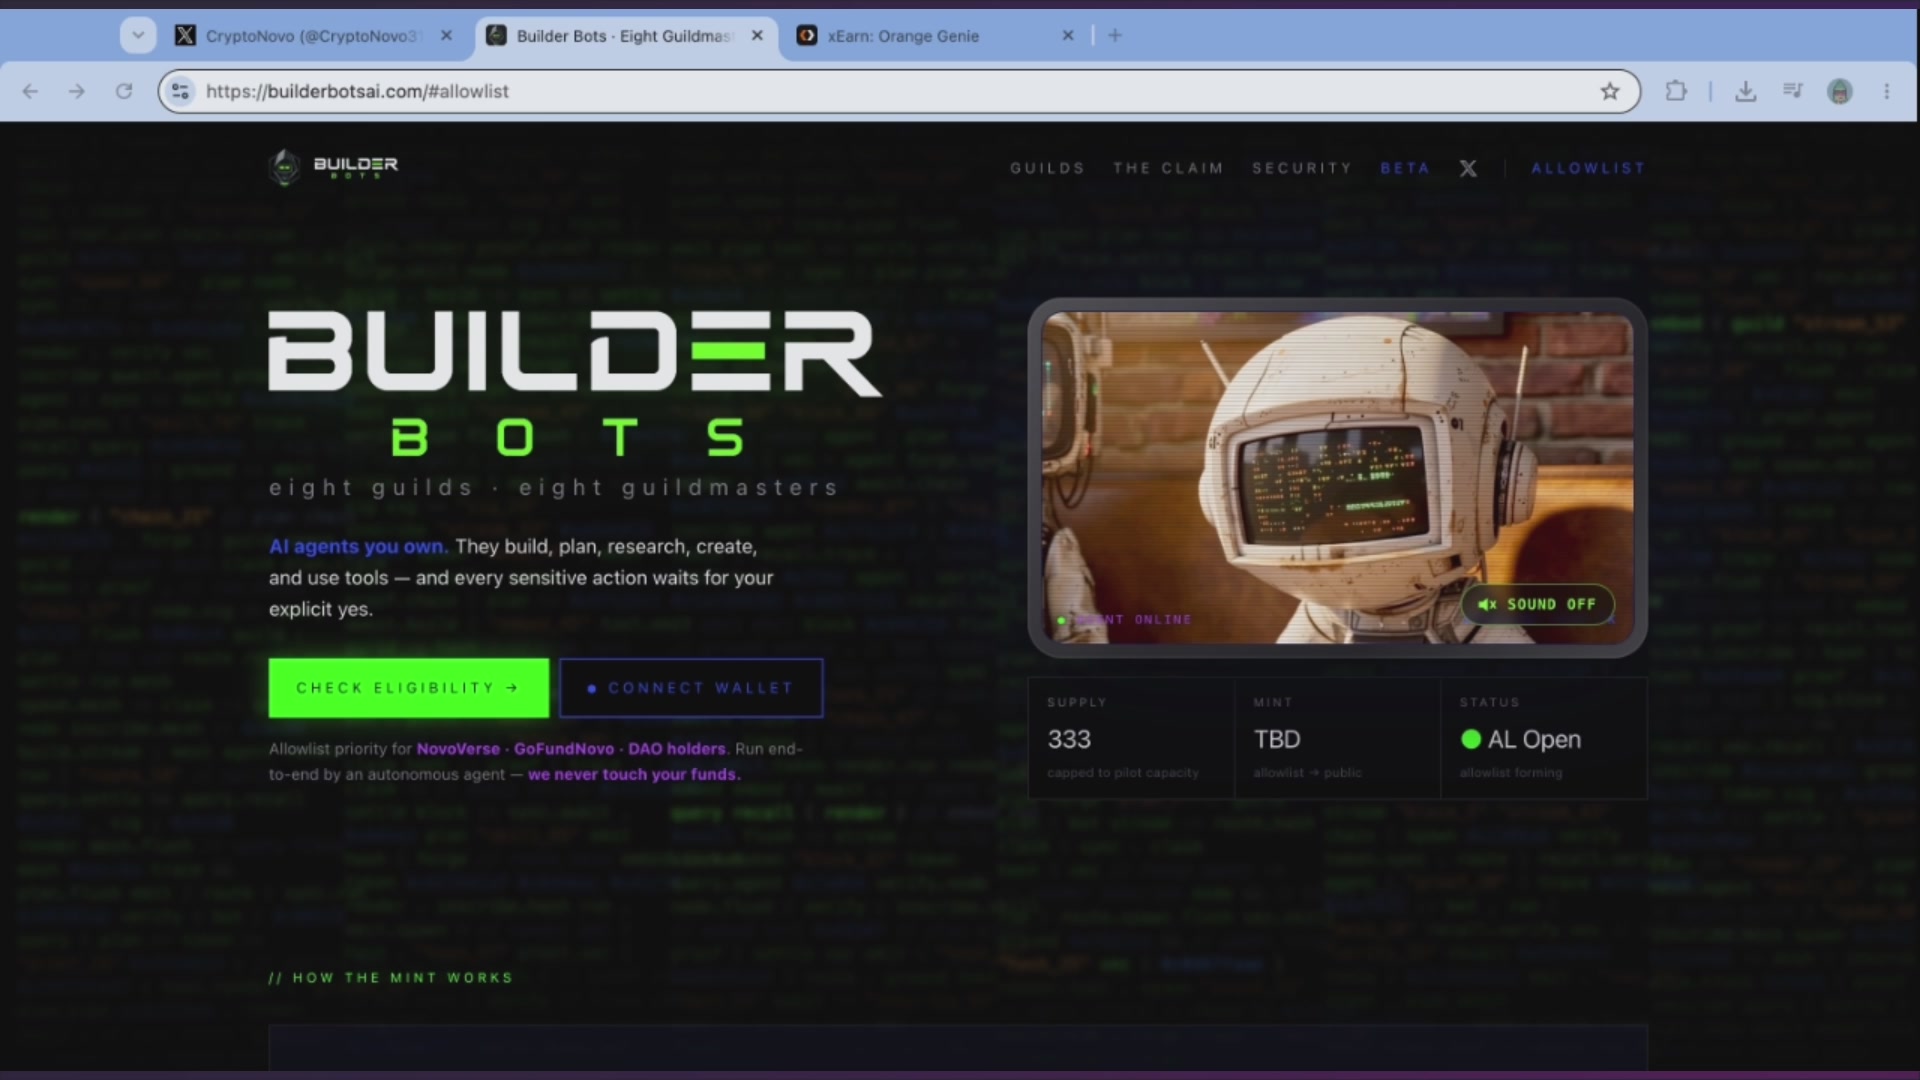Click the media control icon in toolbar
1920x1080 pixels.
pyautogui.click(x=1792, y=91)
